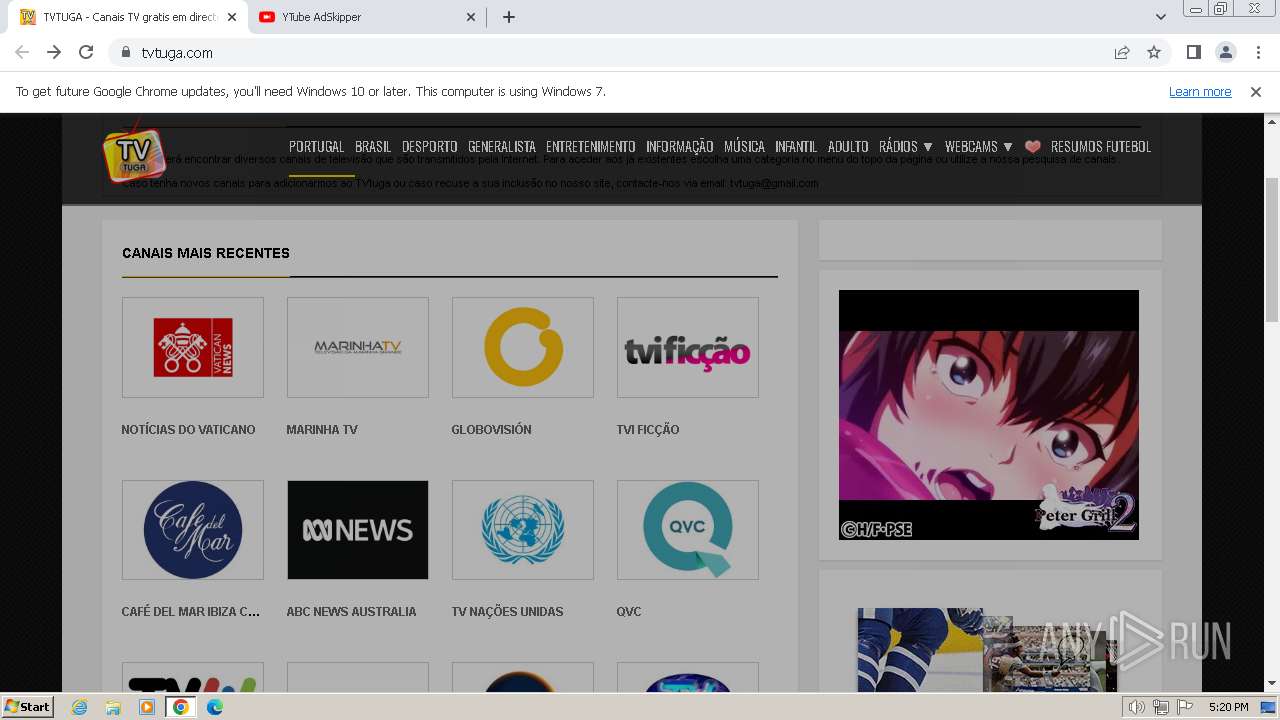This screenshot has height=720, width=1280.
Task: Open the Chrome profile avatar
Action: pyautogui.click(x=1225, y=52)
